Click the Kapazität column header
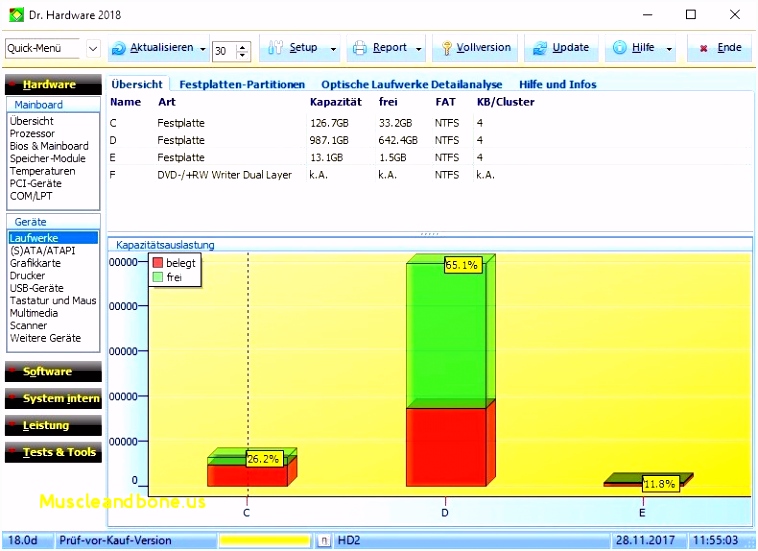Viewport: 758px width, 551px height. pyautogui.click(x=335, y=102)
